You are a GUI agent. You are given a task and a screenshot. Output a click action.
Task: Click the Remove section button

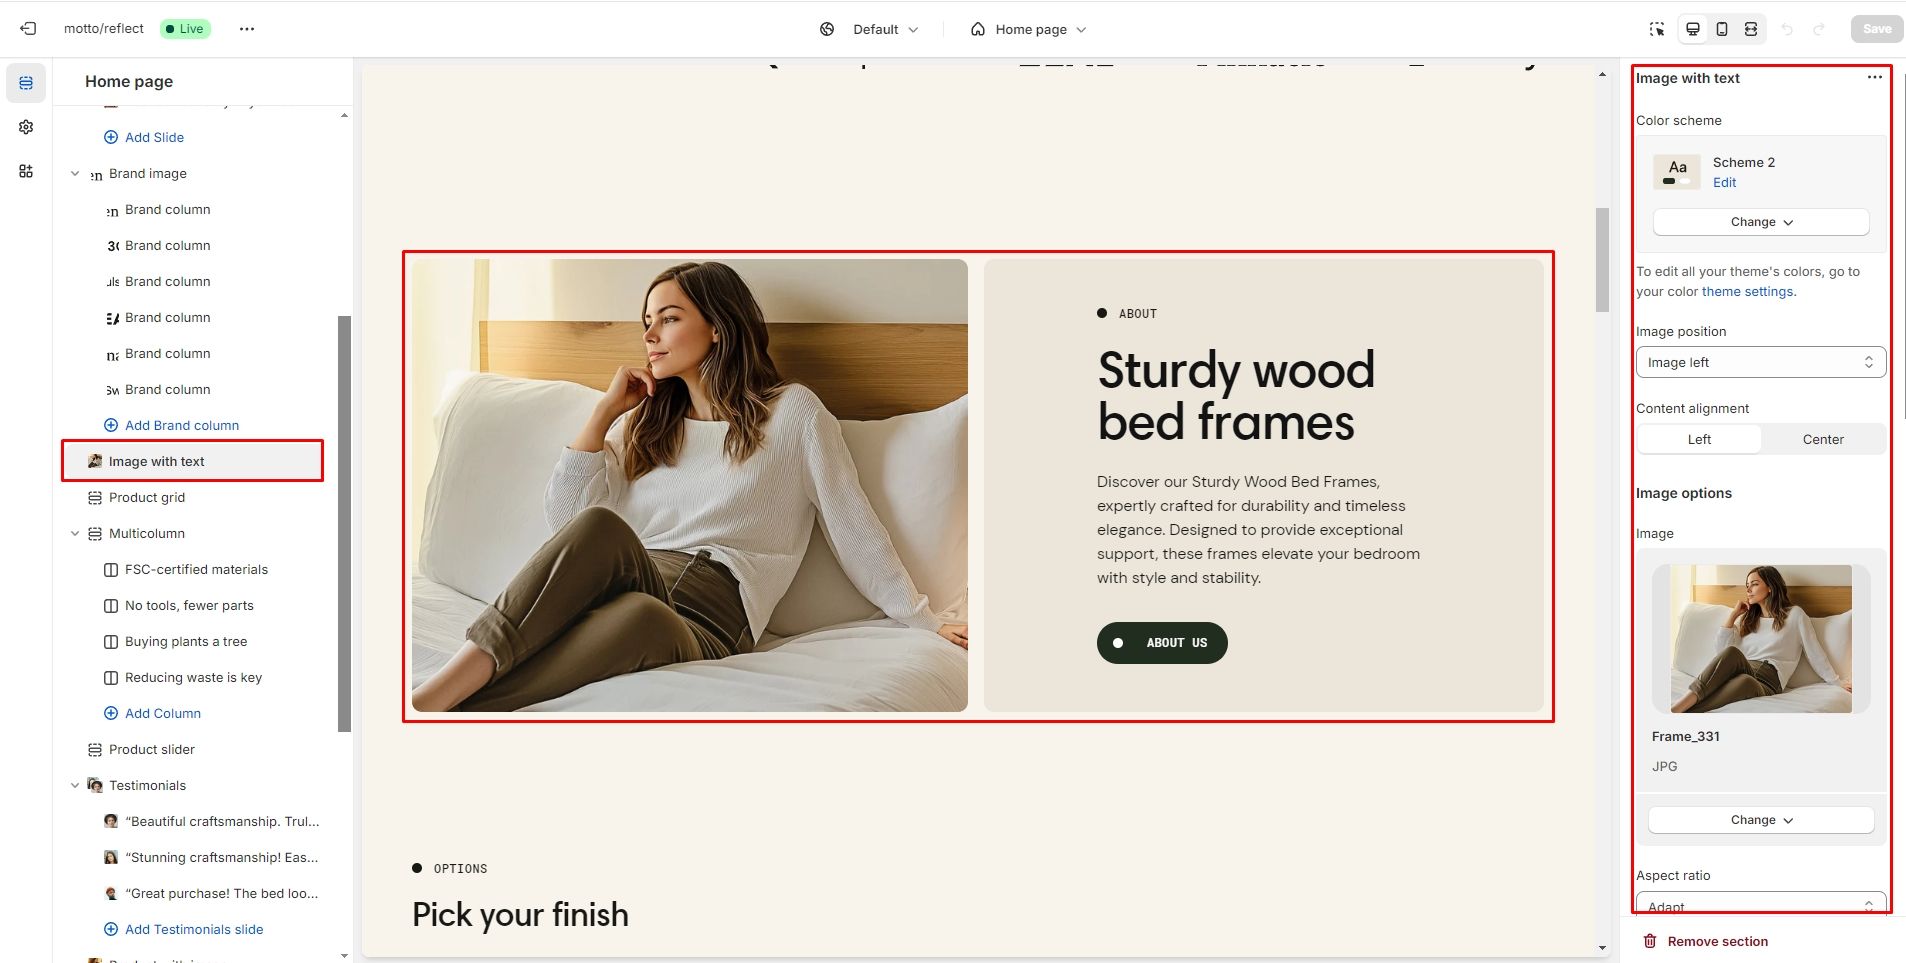click(x=1706, y=941)
